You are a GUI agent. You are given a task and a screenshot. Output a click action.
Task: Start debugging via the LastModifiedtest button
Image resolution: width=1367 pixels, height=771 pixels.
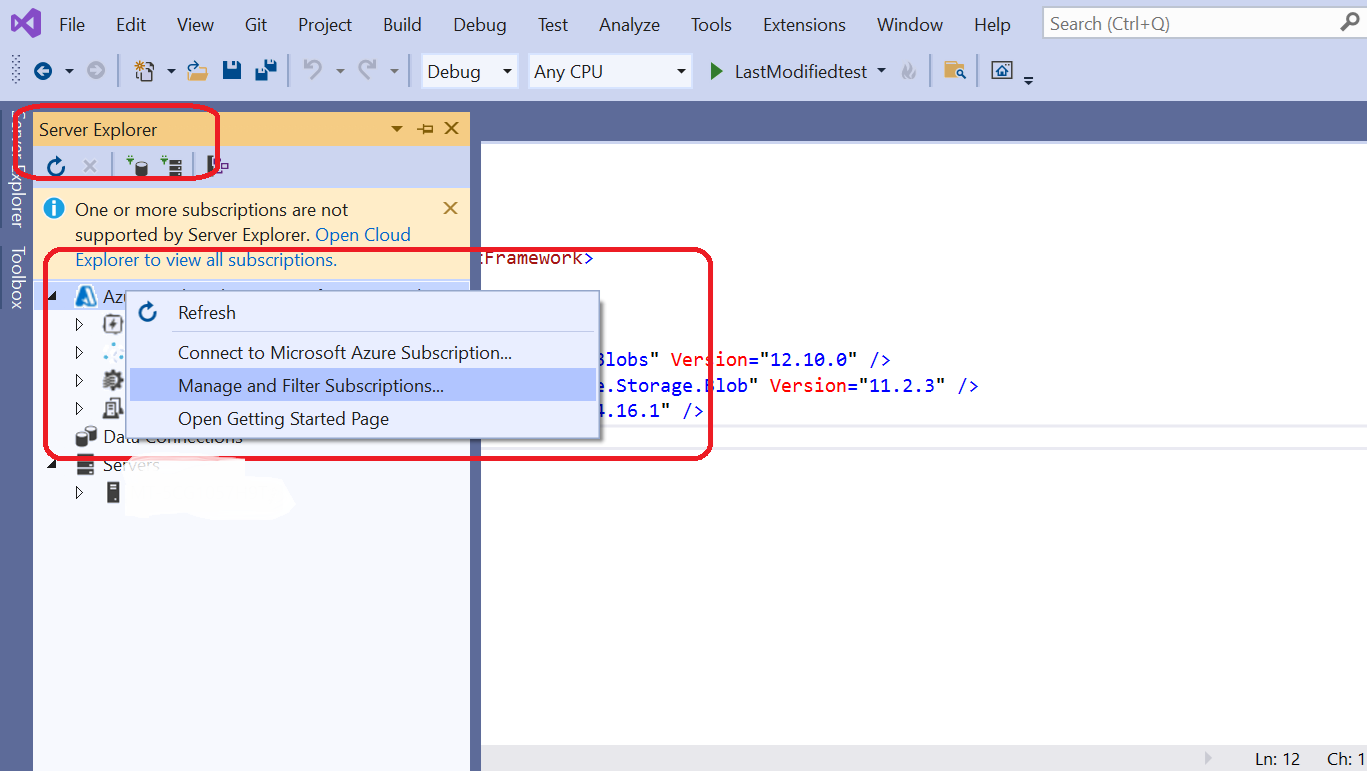coord(789,71)
